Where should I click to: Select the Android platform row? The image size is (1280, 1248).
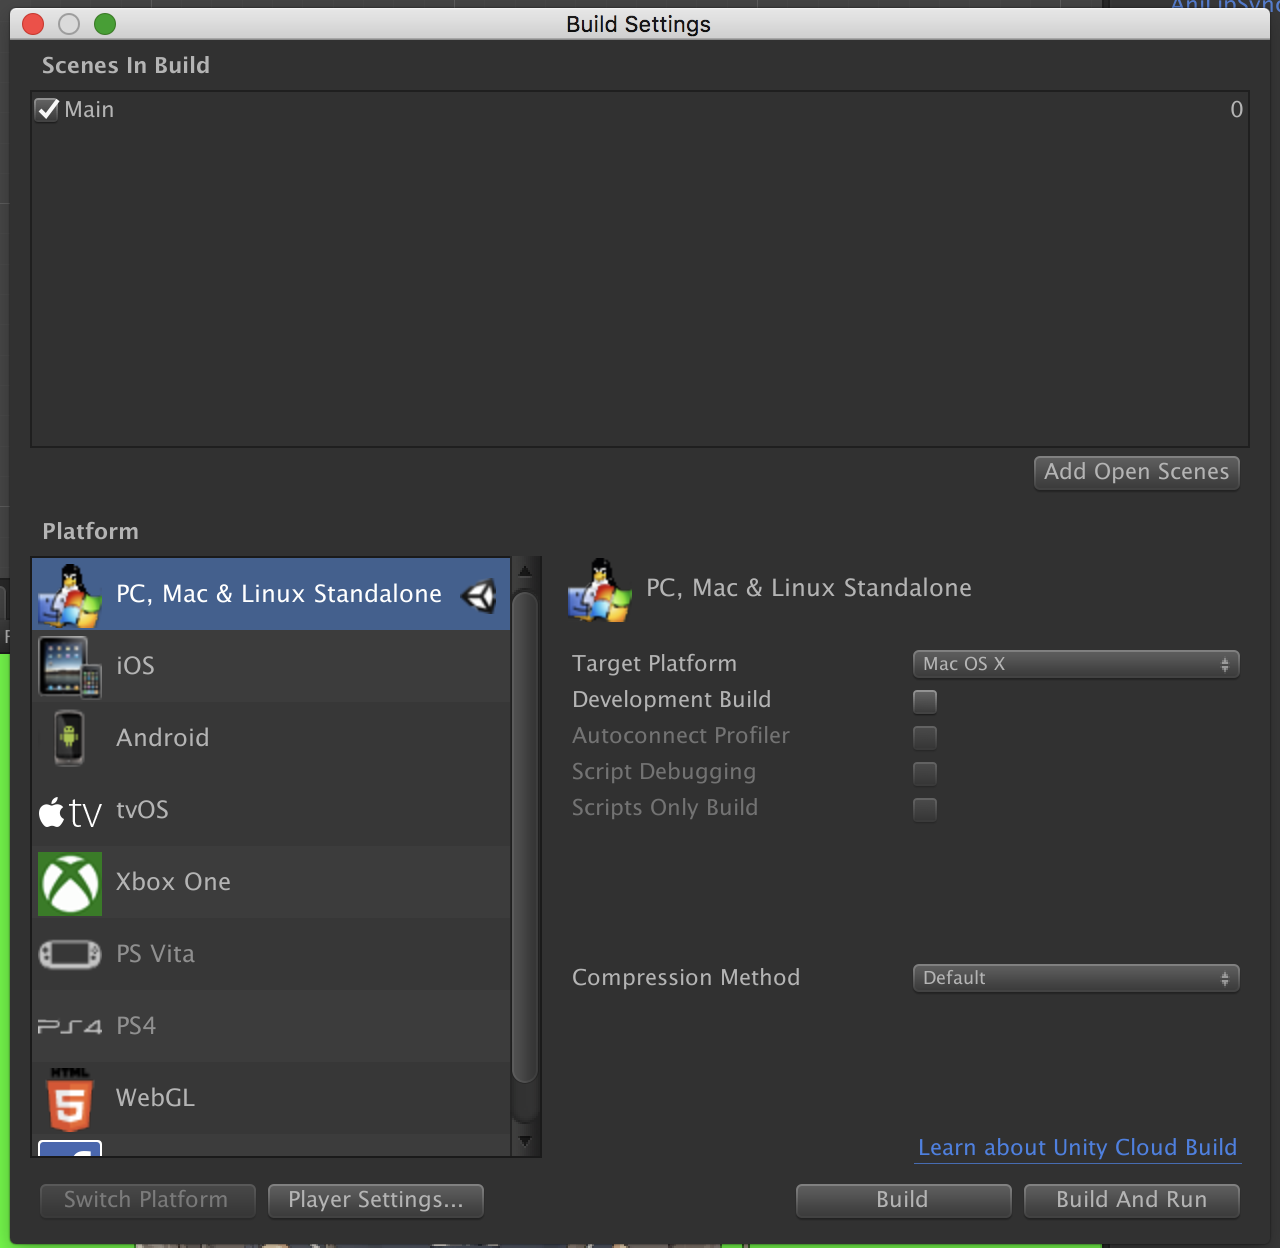271,738
